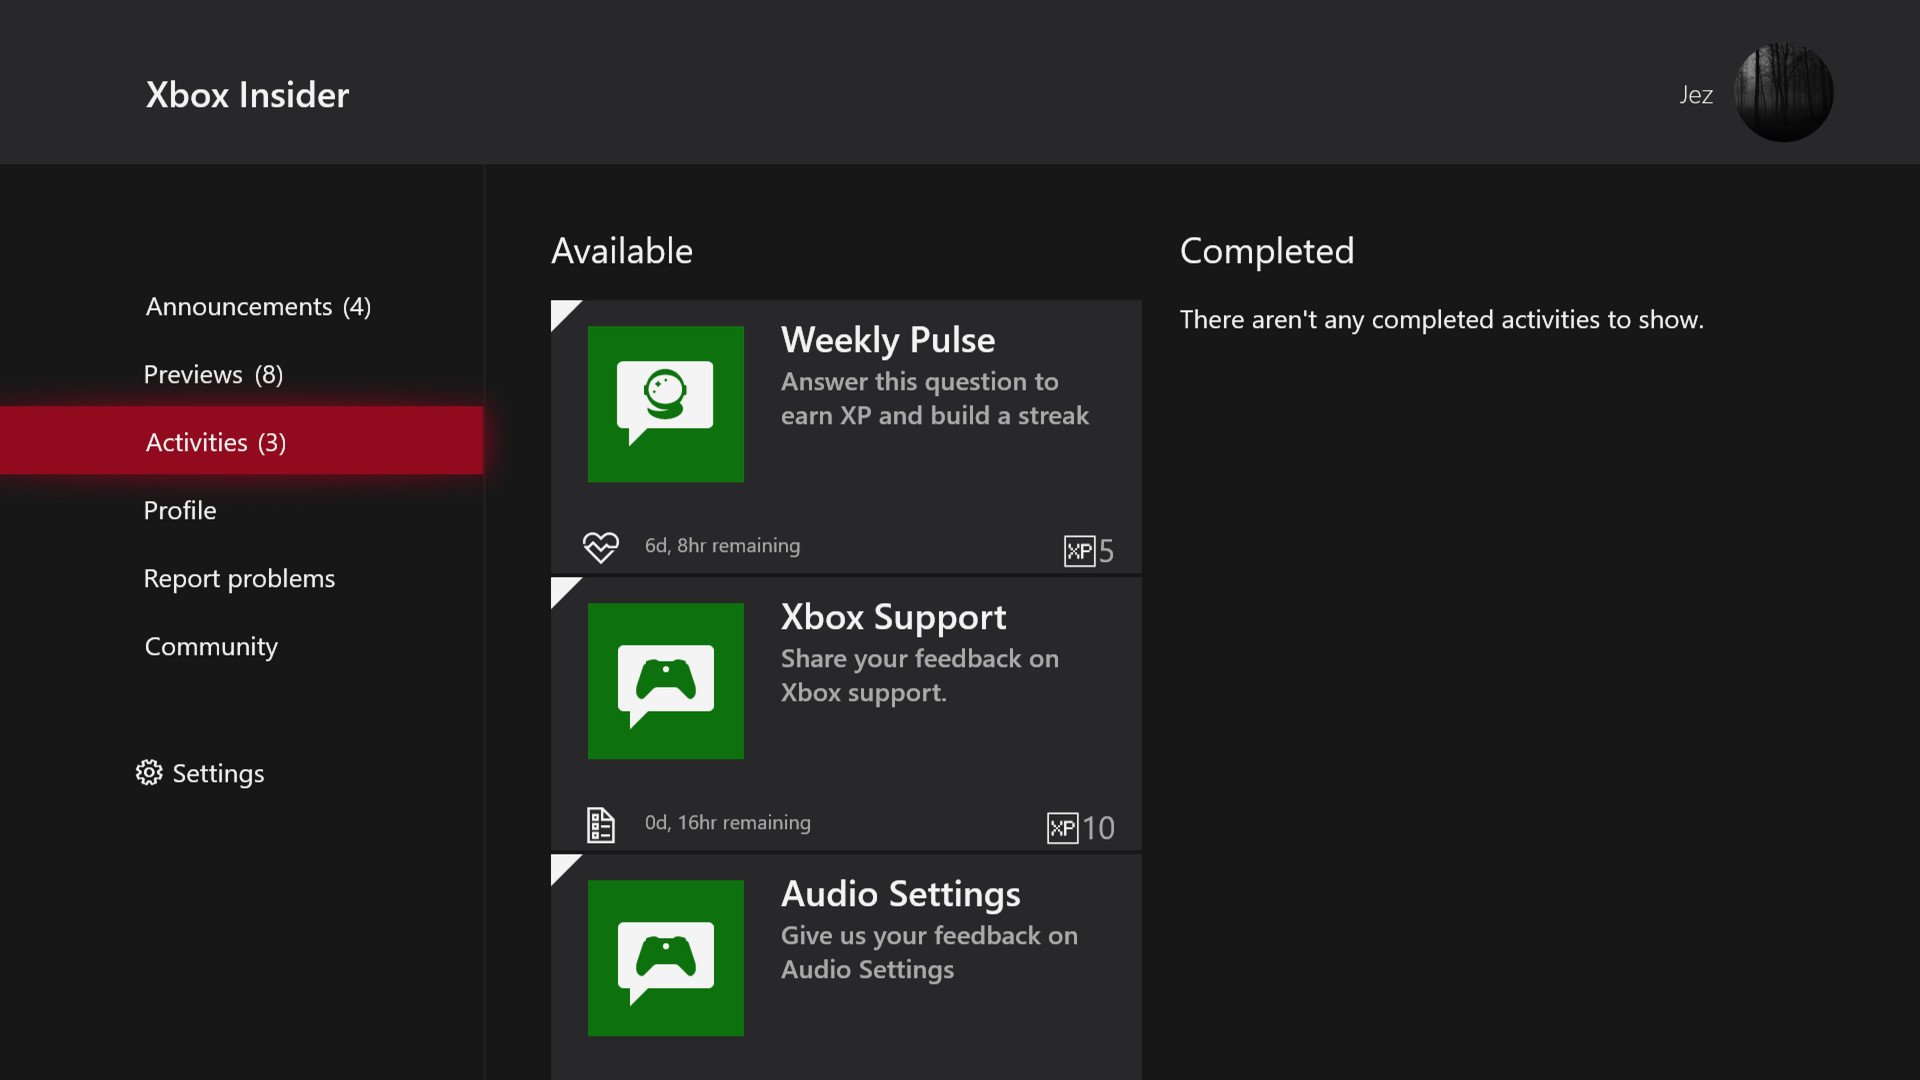
Task: Click the heartbeat pulse icon
Action: click(x=601, y=547)
